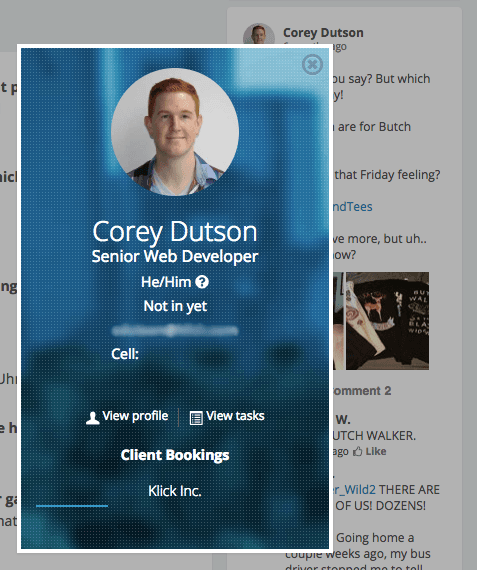The width and height of the screenshot is (477, 570).
Task: Click the Corey Dutson post author name
Action: [323, 33]
